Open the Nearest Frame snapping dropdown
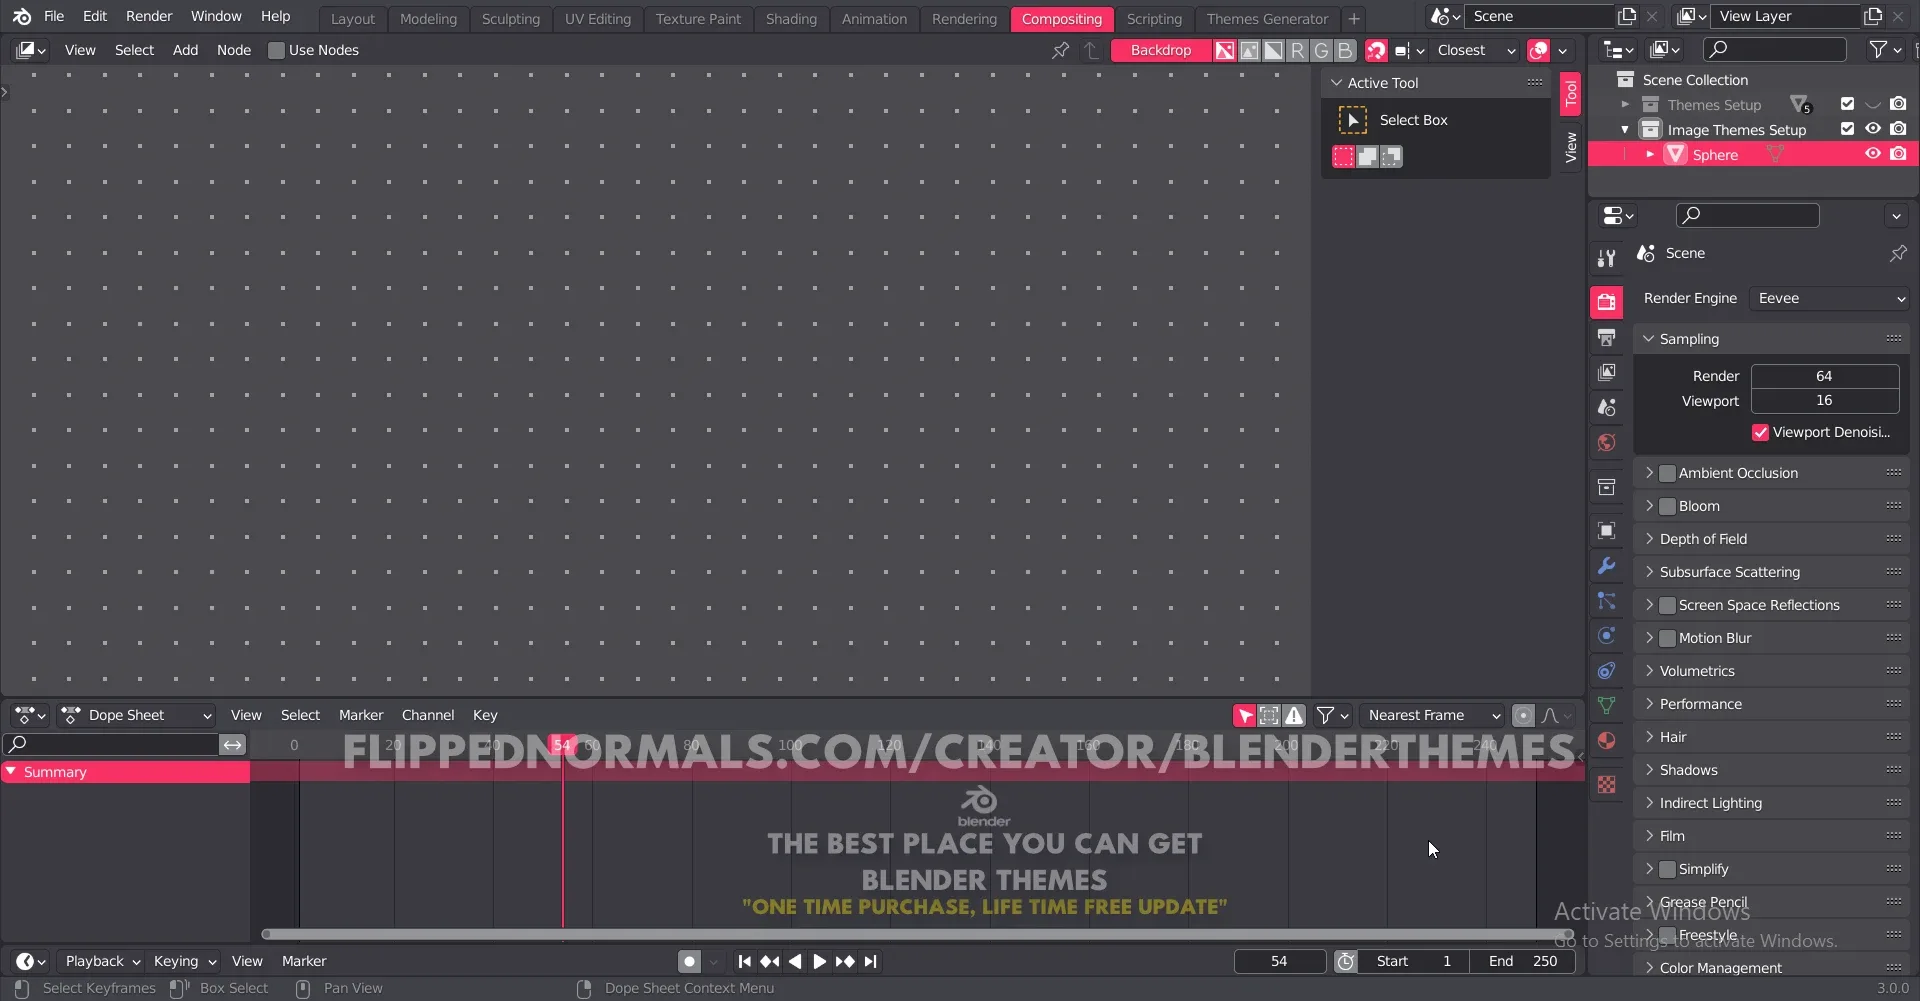Viewport: 1920px width, 1001px height. click(1433, 715)
